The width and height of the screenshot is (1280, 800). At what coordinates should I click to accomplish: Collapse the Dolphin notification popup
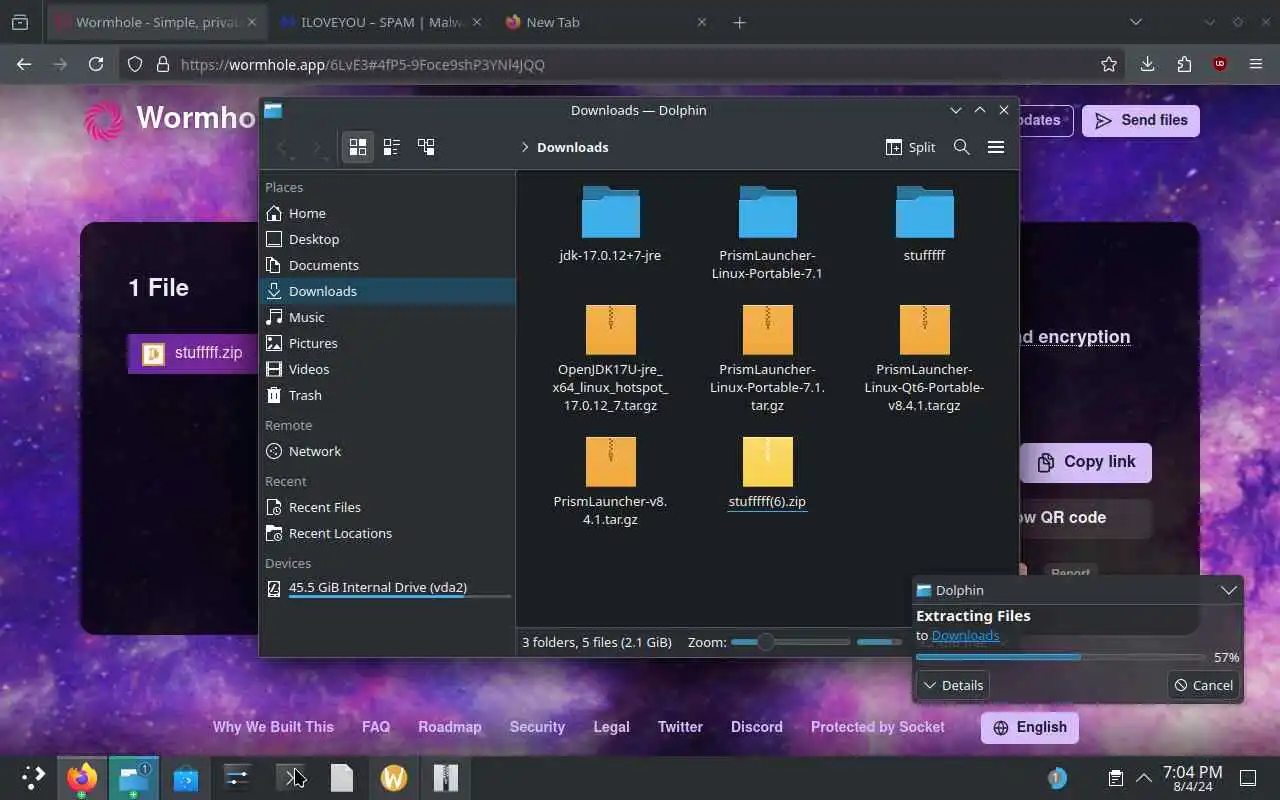point(1229,590)
